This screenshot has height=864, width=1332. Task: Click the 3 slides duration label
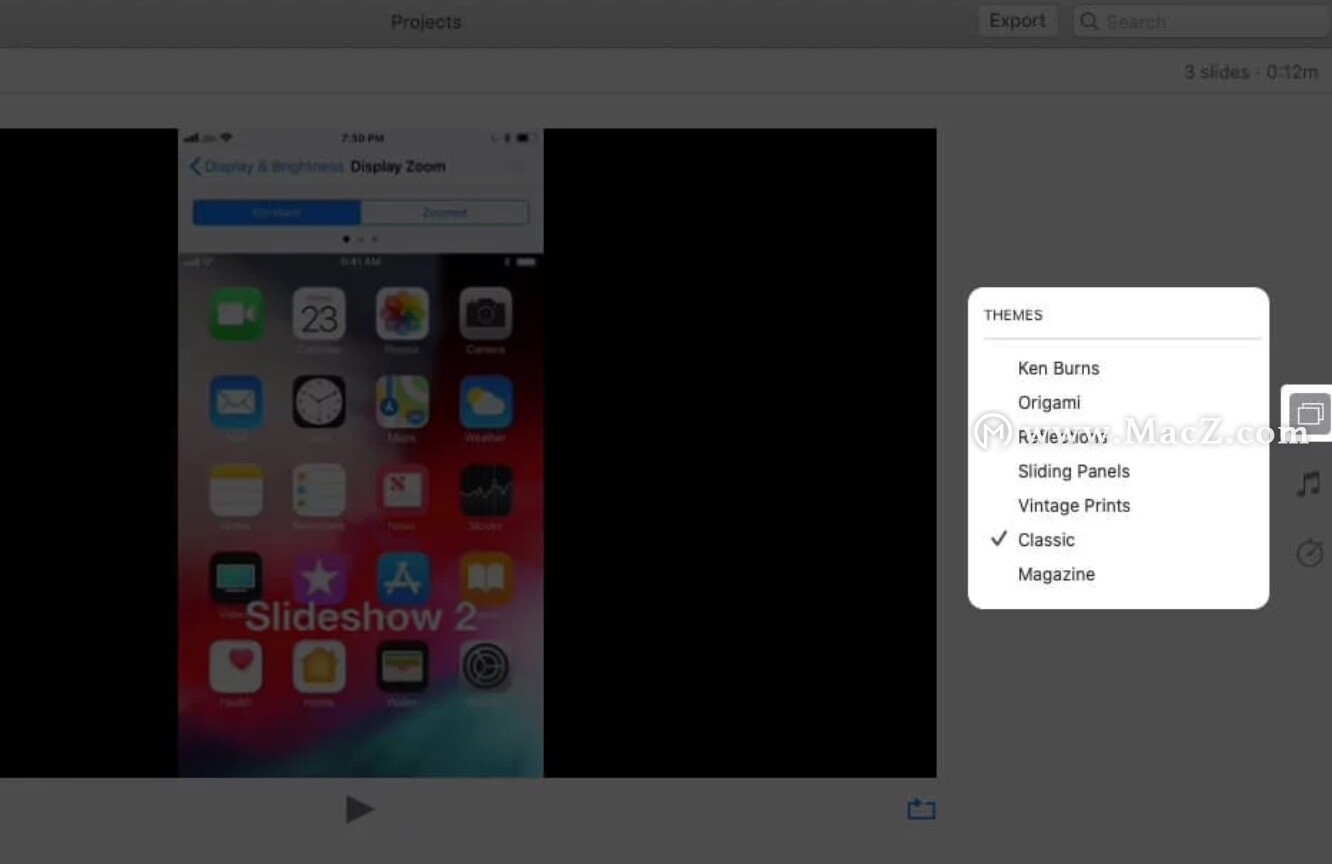click(x=1251, y=72)
